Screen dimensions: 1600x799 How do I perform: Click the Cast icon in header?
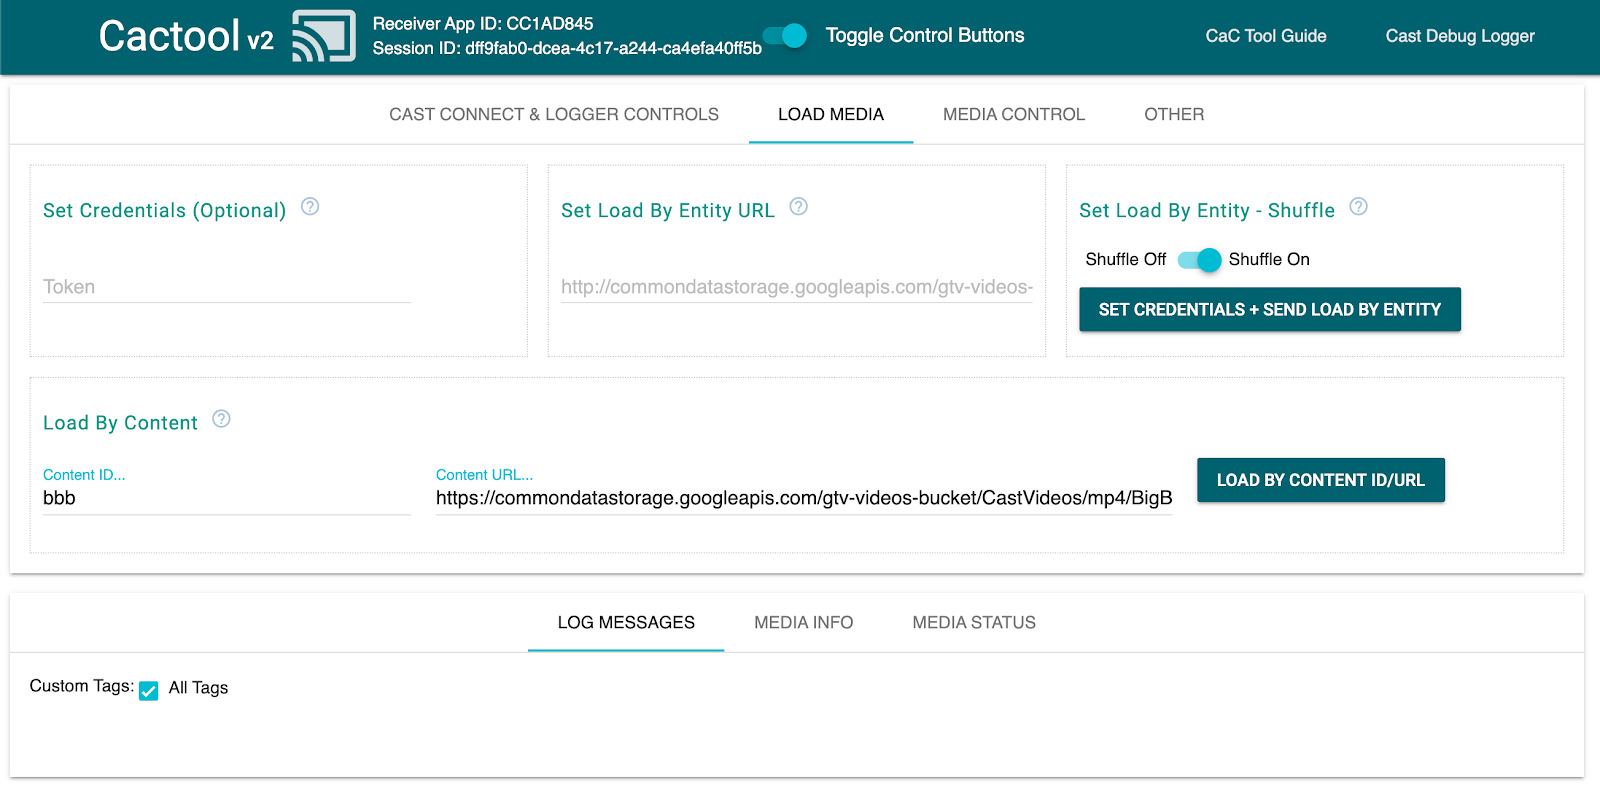(323, 36)
